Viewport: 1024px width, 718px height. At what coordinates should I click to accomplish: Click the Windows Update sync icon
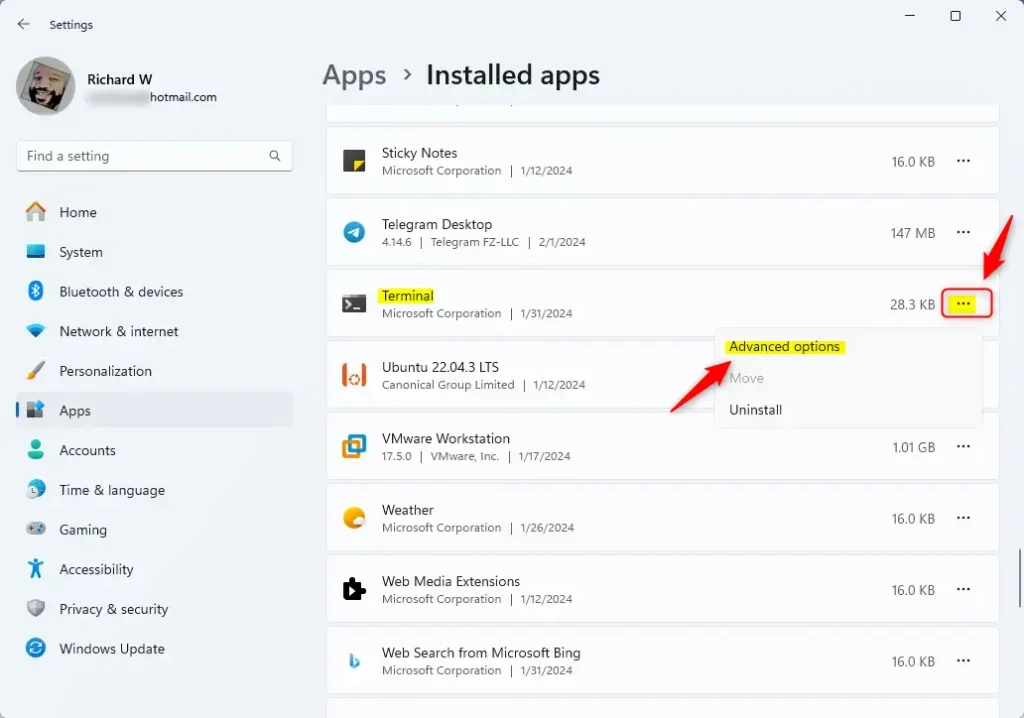(36, 648)
